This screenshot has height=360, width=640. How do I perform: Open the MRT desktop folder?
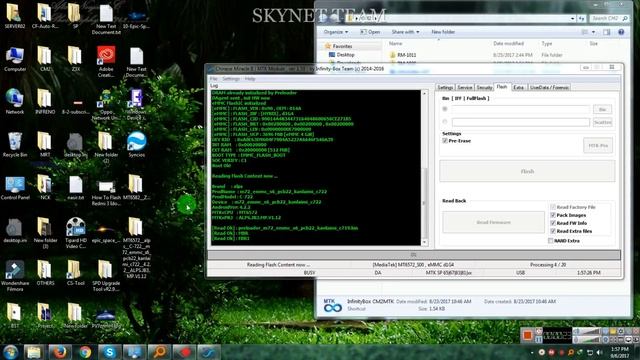pyautogui.click(x=45, y=144)
